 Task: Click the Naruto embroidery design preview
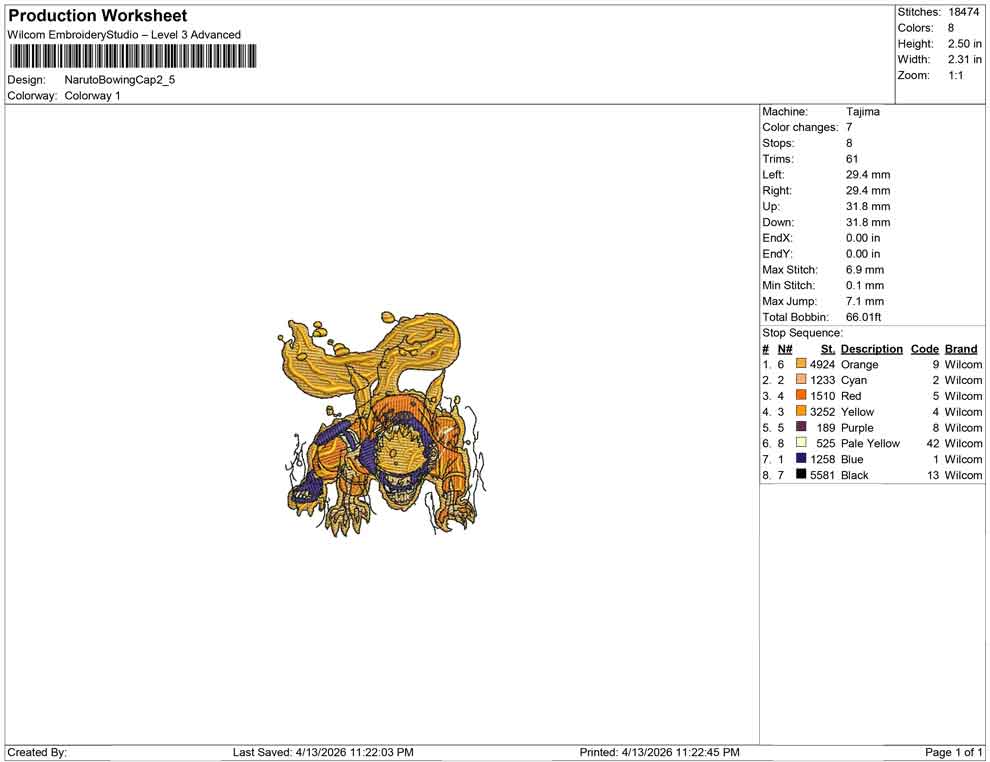[382, 423]
